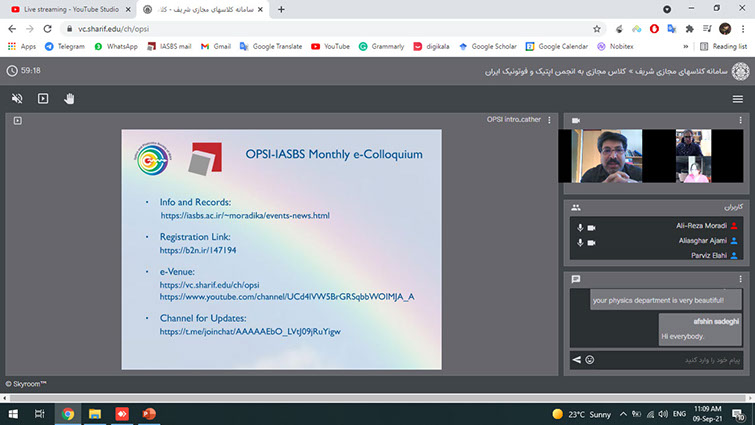Open chat panel three-dot options menu

(740, 278)
